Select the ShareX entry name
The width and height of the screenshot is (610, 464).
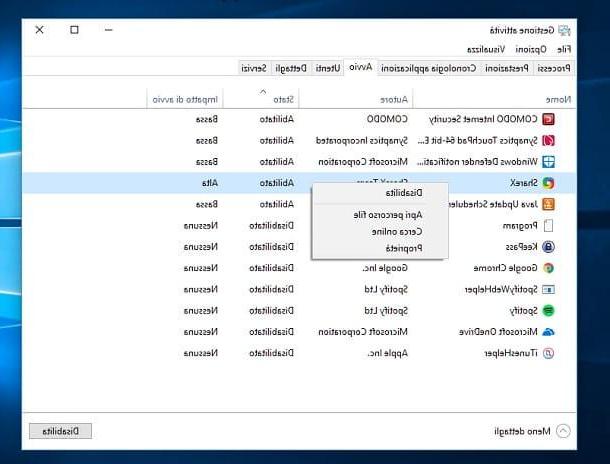pos(524,183)
